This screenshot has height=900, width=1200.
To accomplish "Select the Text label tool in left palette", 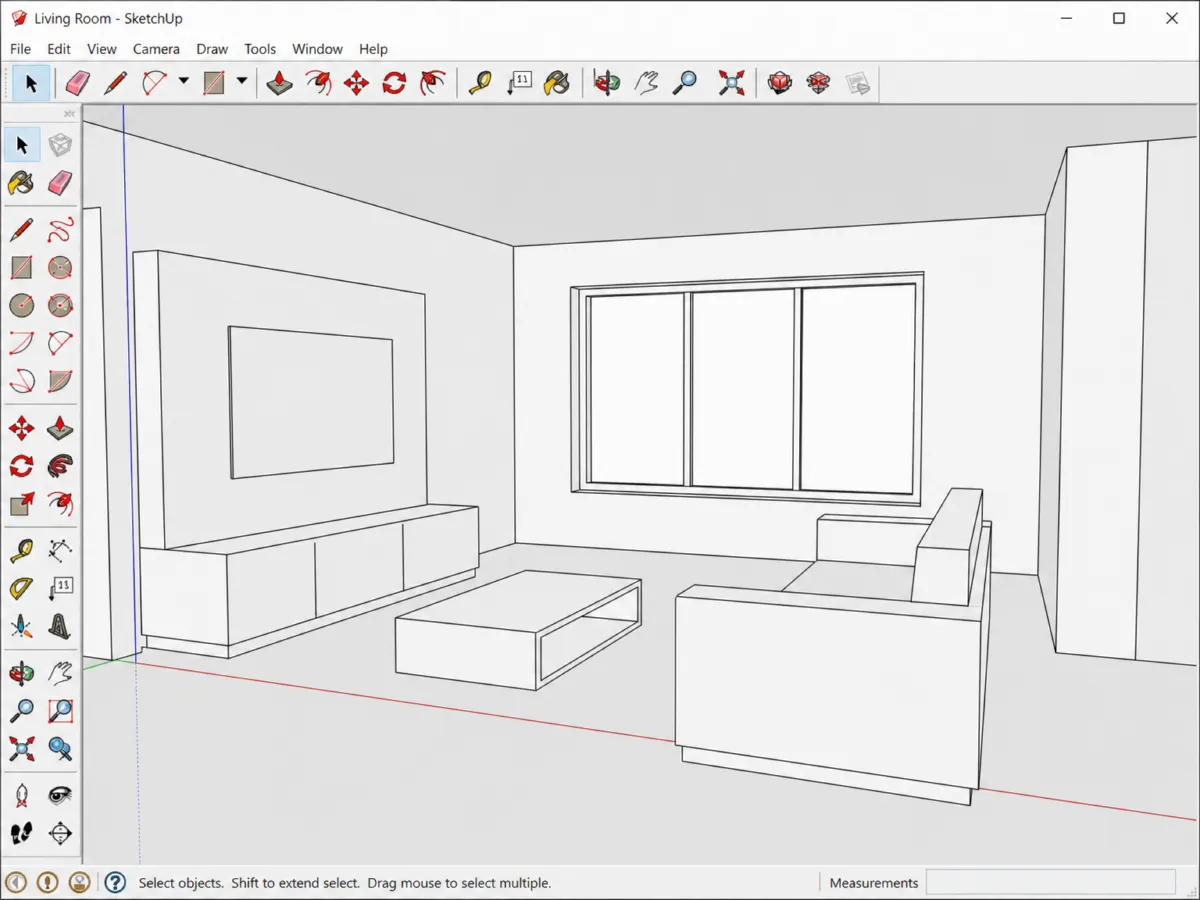I will (60, 589).
